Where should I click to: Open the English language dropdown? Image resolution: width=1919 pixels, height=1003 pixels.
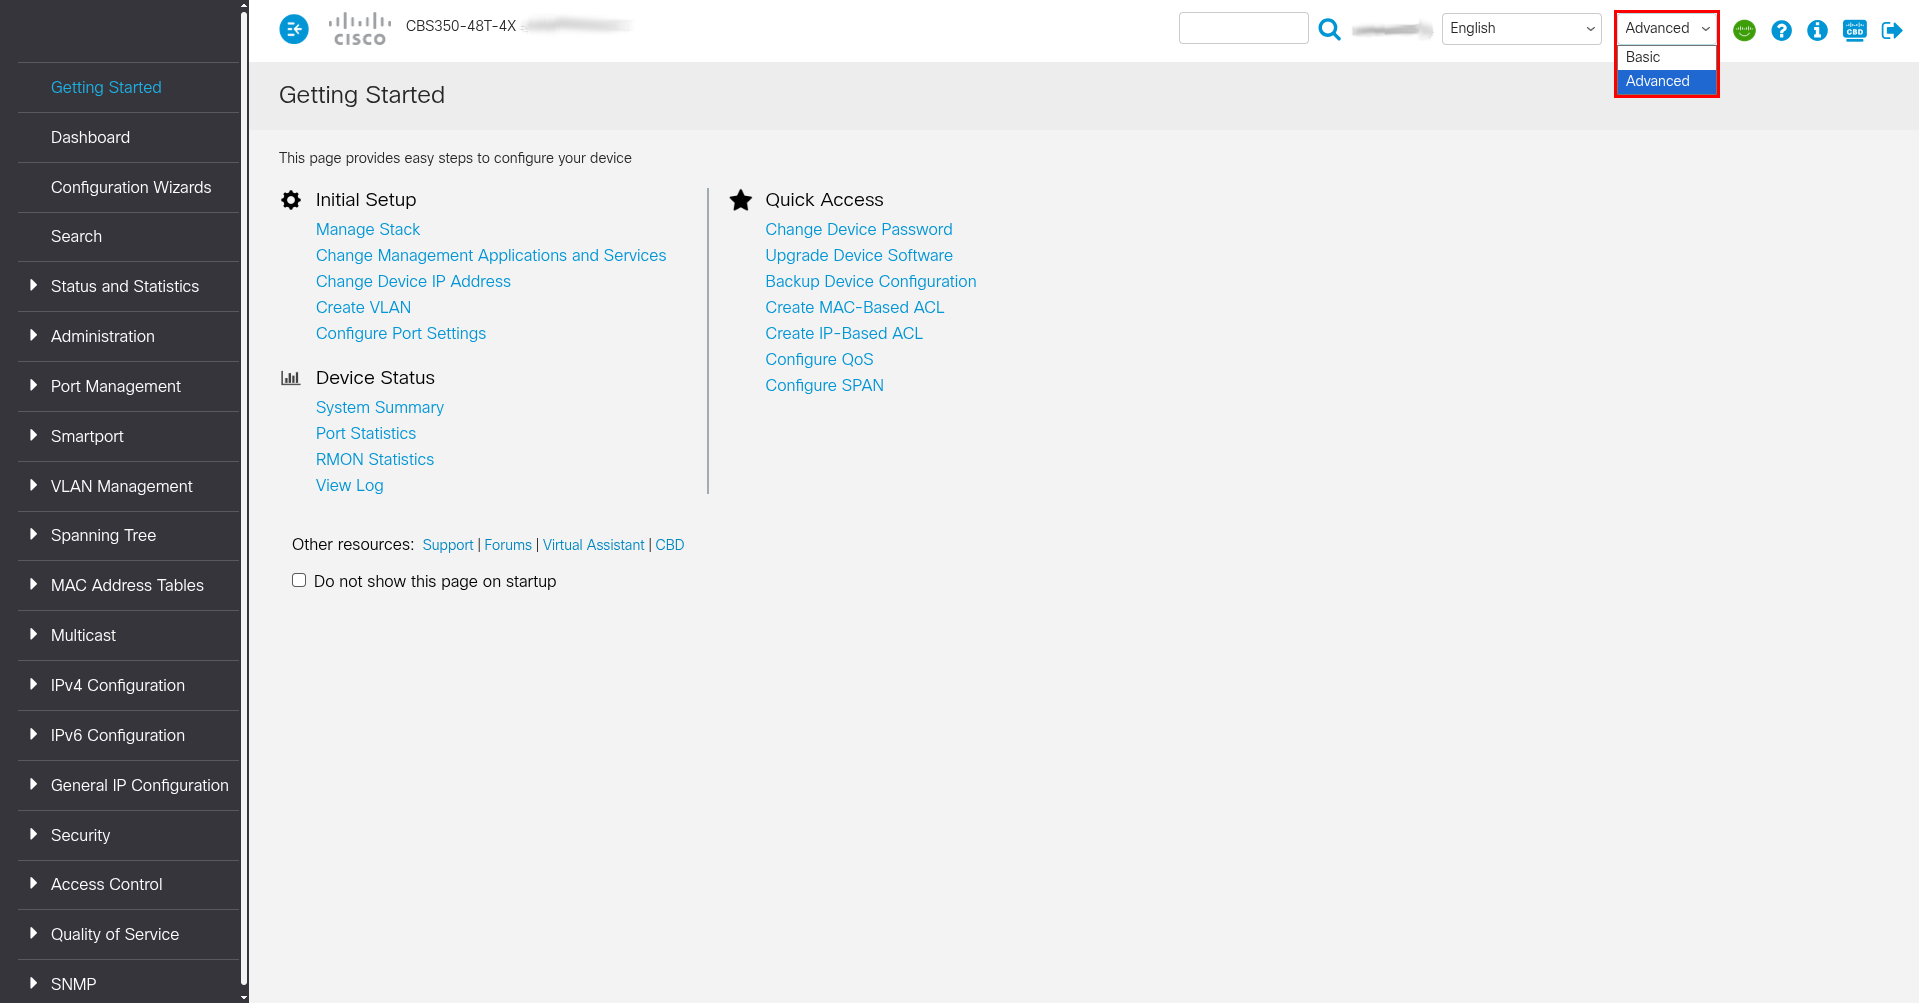(x=1520, y=28)
